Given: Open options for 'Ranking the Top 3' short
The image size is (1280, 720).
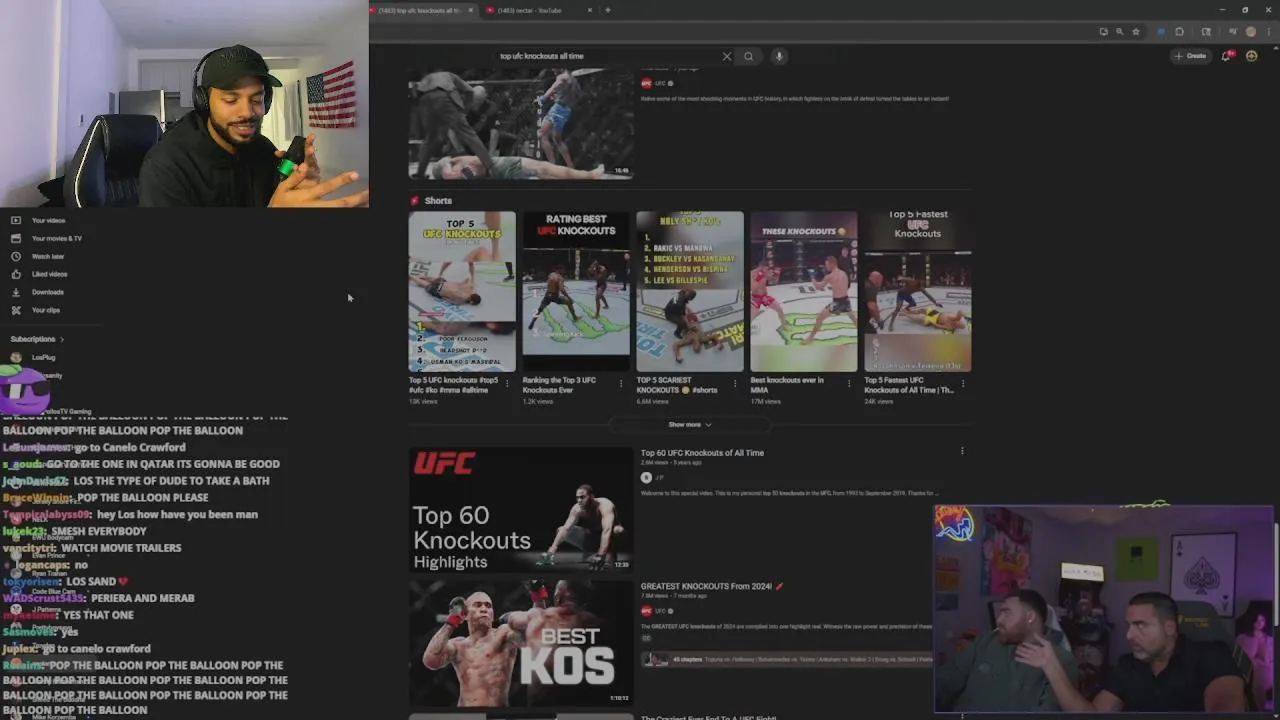Looking at the screenshot, I should coord(621,383).
